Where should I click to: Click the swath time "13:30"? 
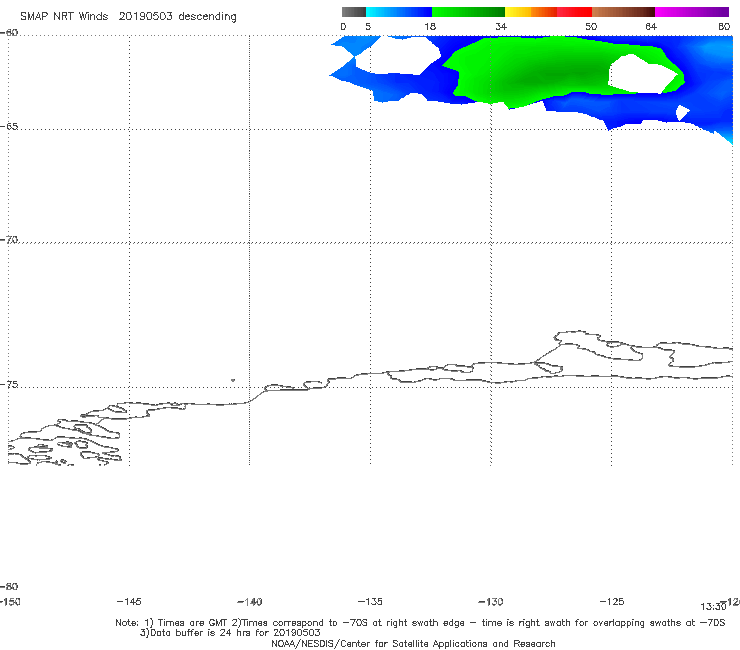[713, 607]
